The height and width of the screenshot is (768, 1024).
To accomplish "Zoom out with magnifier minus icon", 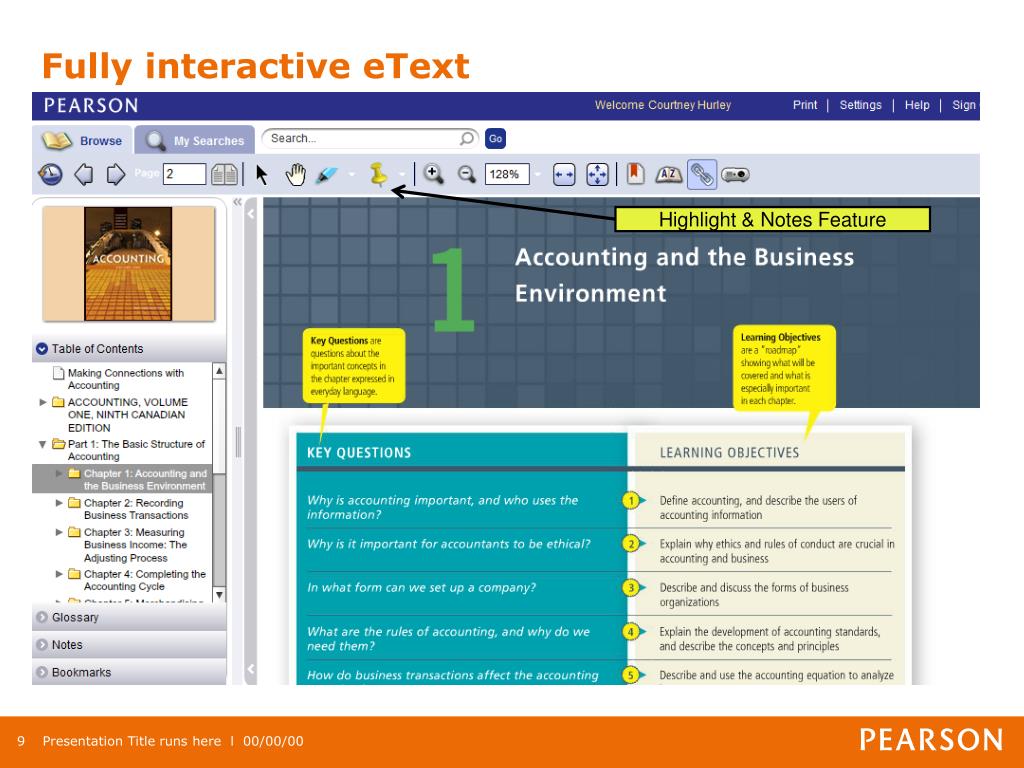I will coord(466,174).
